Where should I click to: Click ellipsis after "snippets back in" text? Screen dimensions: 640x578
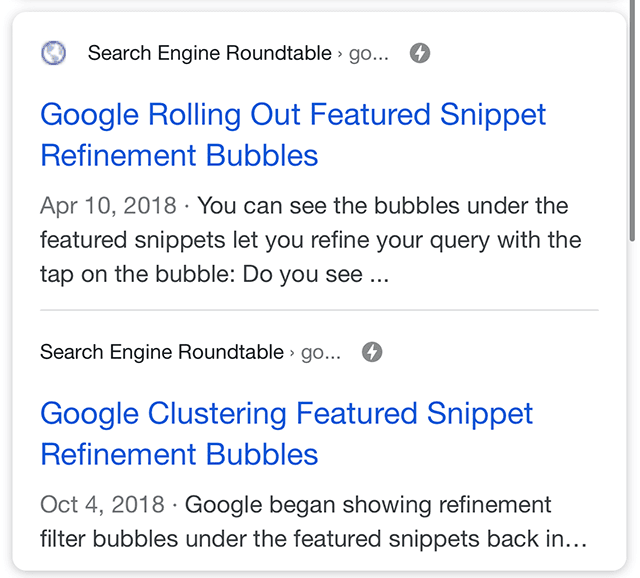coord(577,540)
